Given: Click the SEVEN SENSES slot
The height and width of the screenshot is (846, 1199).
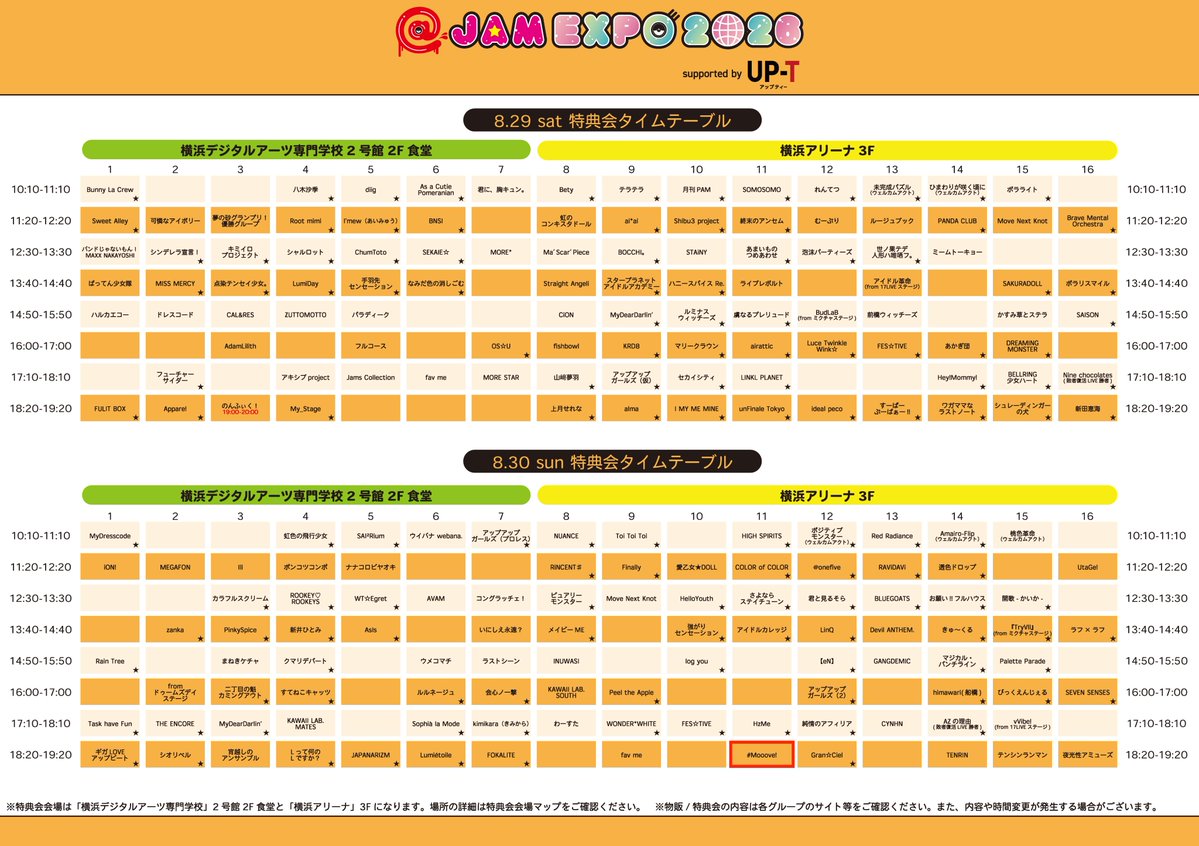Looking at the screenshot, I should click(x=1088, y=692).
